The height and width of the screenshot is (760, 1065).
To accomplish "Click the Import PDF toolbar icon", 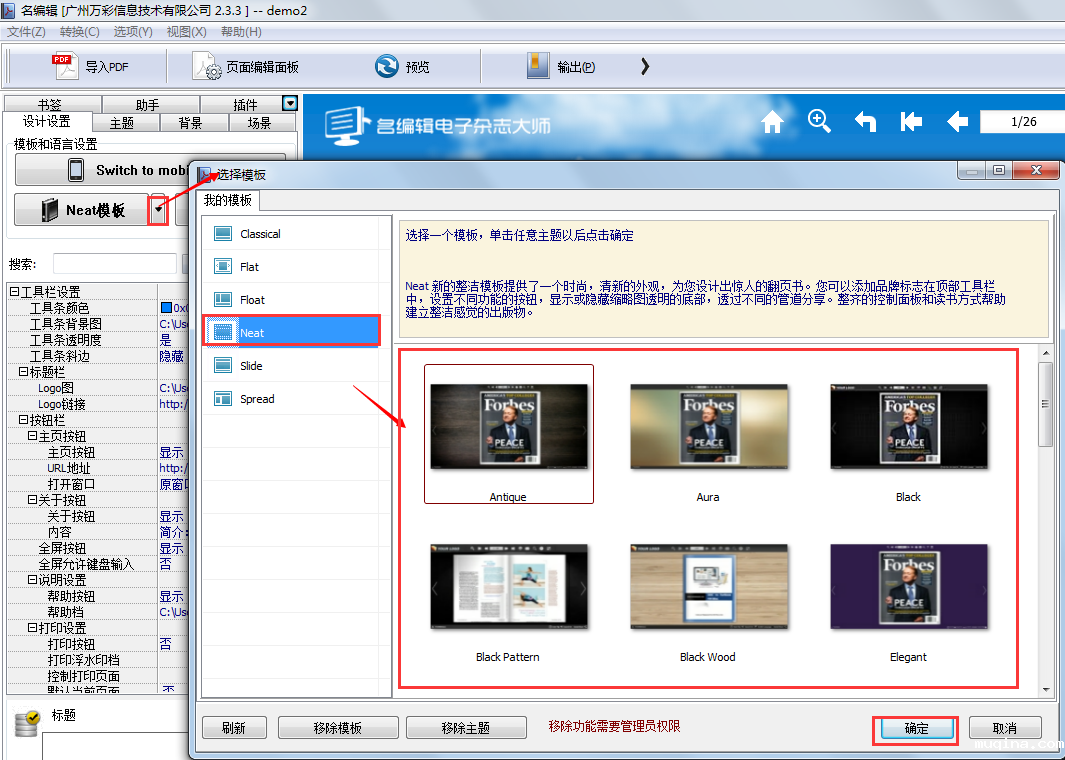I will coord(64,67).
